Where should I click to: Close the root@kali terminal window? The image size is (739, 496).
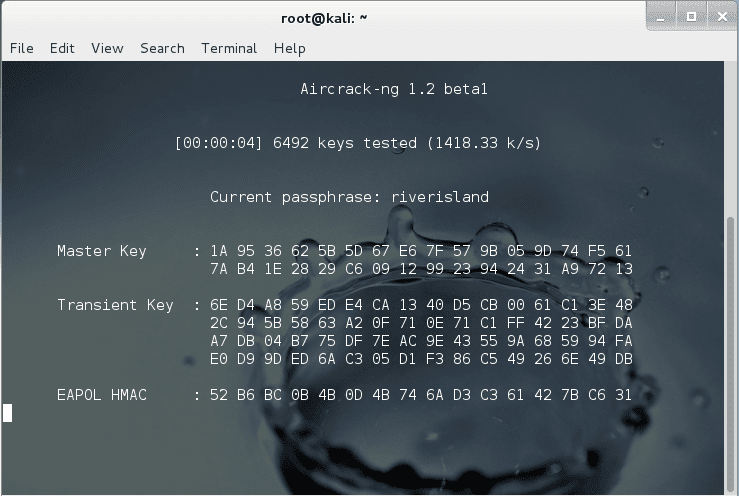click(723, 17)
